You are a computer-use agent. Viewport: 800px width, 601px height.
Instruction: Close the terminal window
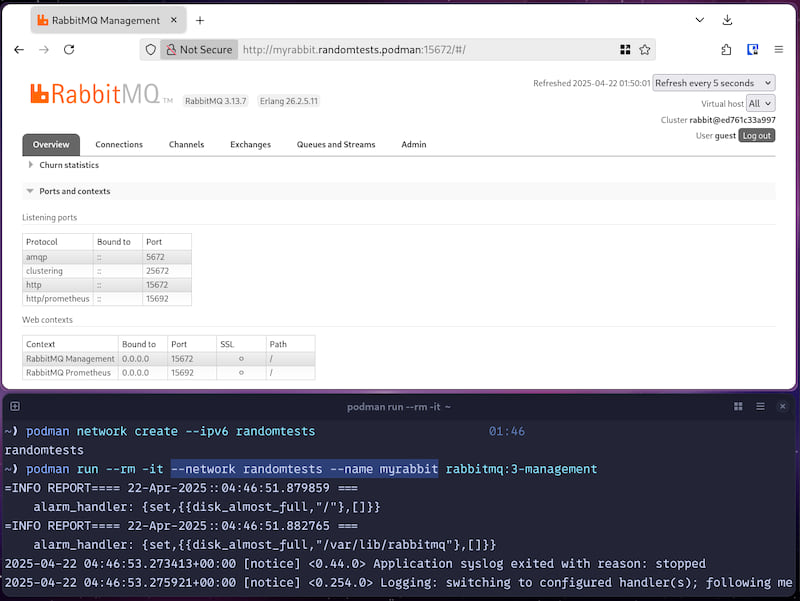pyautogui.click(x=783, y=406)
